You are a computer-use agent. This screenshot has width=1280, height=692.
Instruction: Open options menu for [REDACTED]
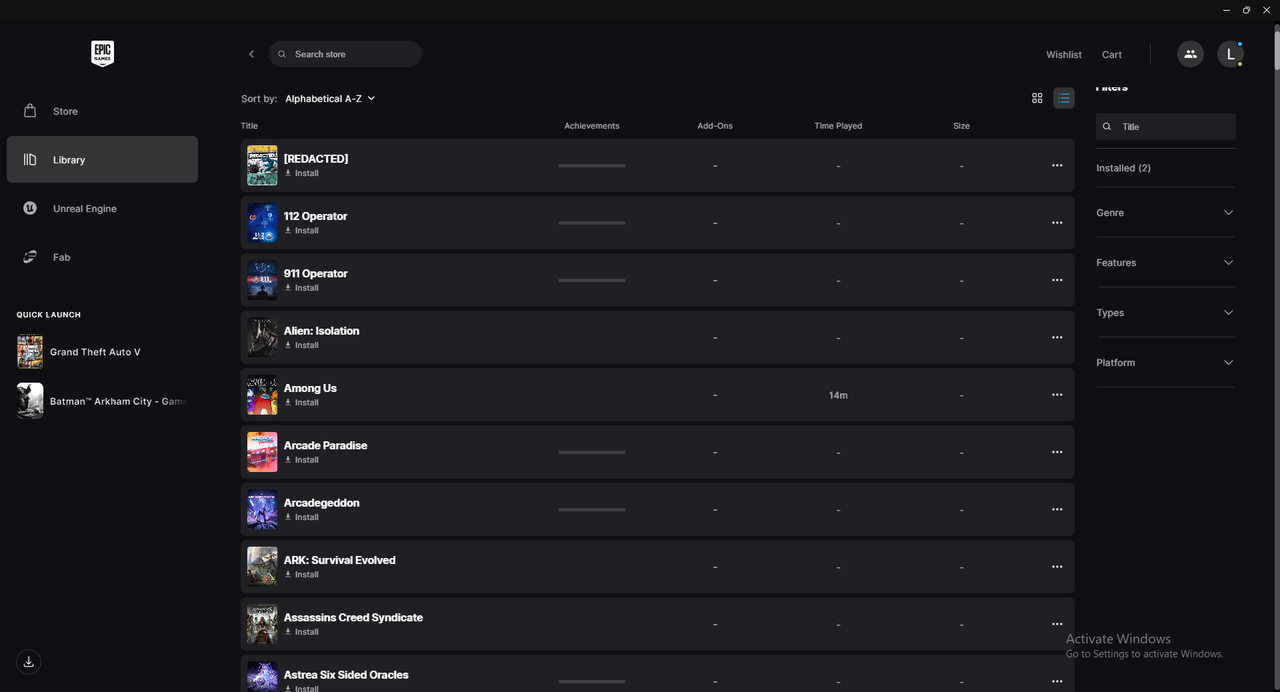(1057, 166)
